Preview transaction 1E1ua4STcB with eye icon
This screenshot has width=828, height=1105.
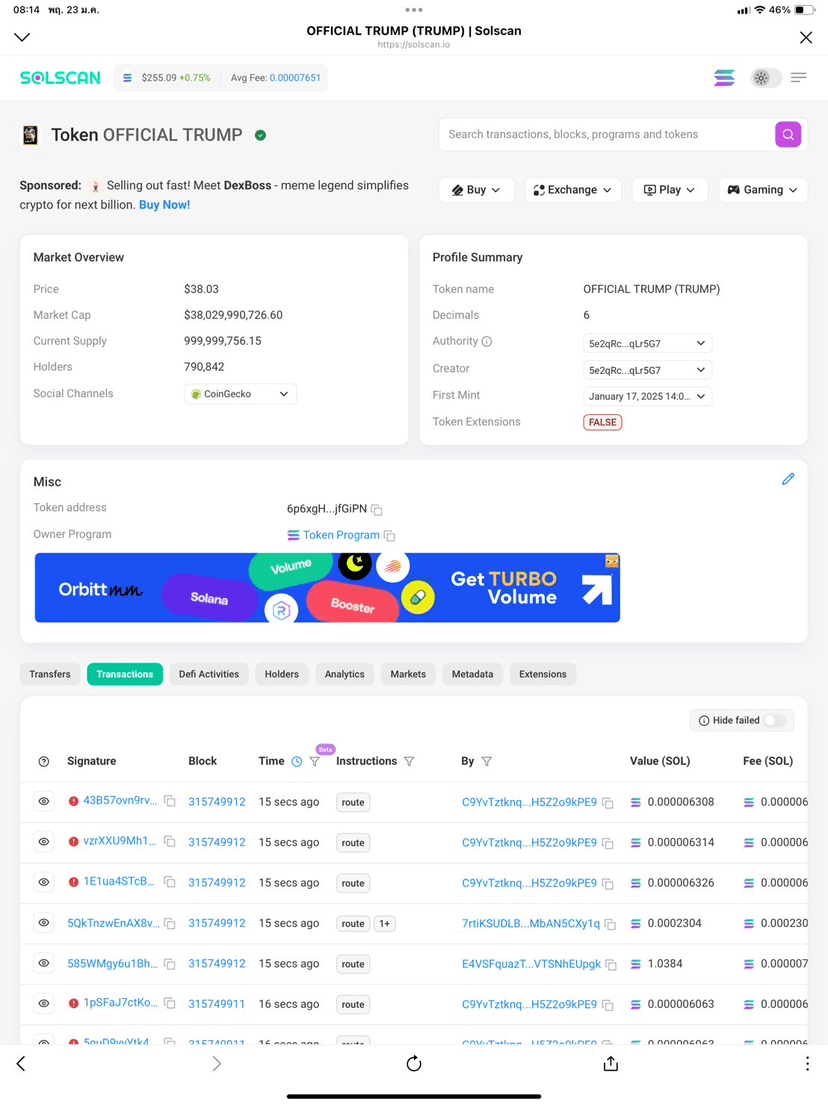click(x=44, y=882)
